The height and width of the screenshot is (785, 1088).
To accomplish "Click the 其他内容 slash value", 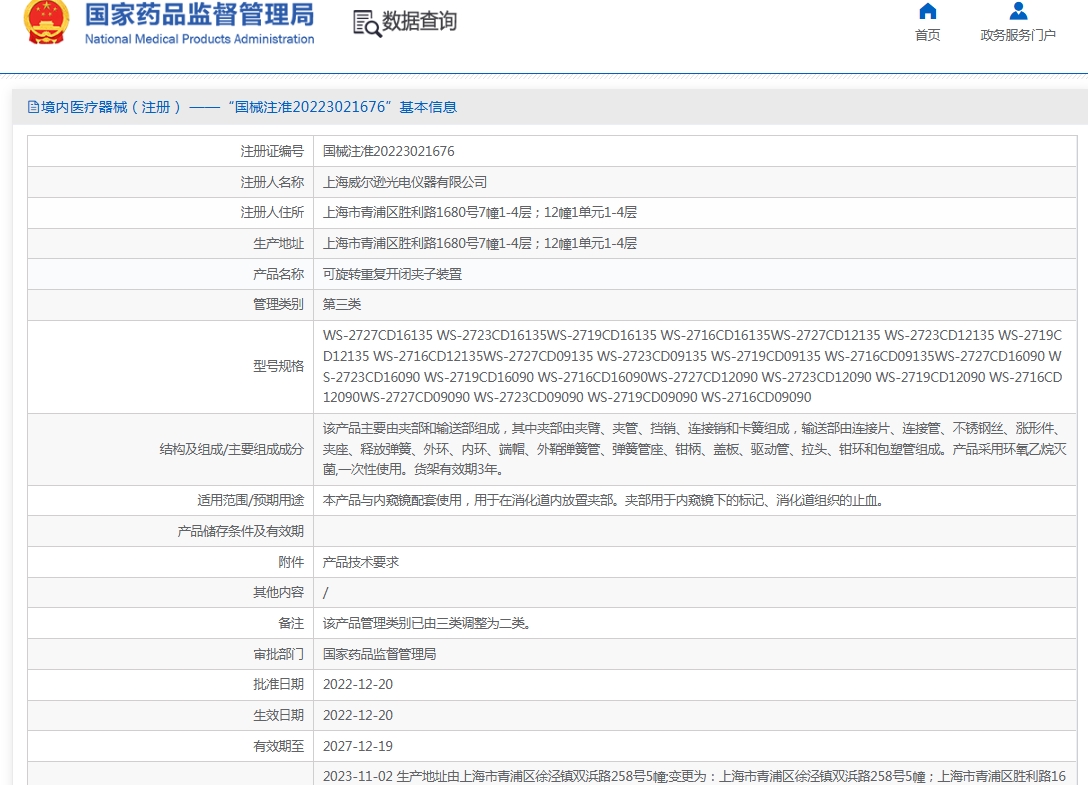I will coord(325,593).
